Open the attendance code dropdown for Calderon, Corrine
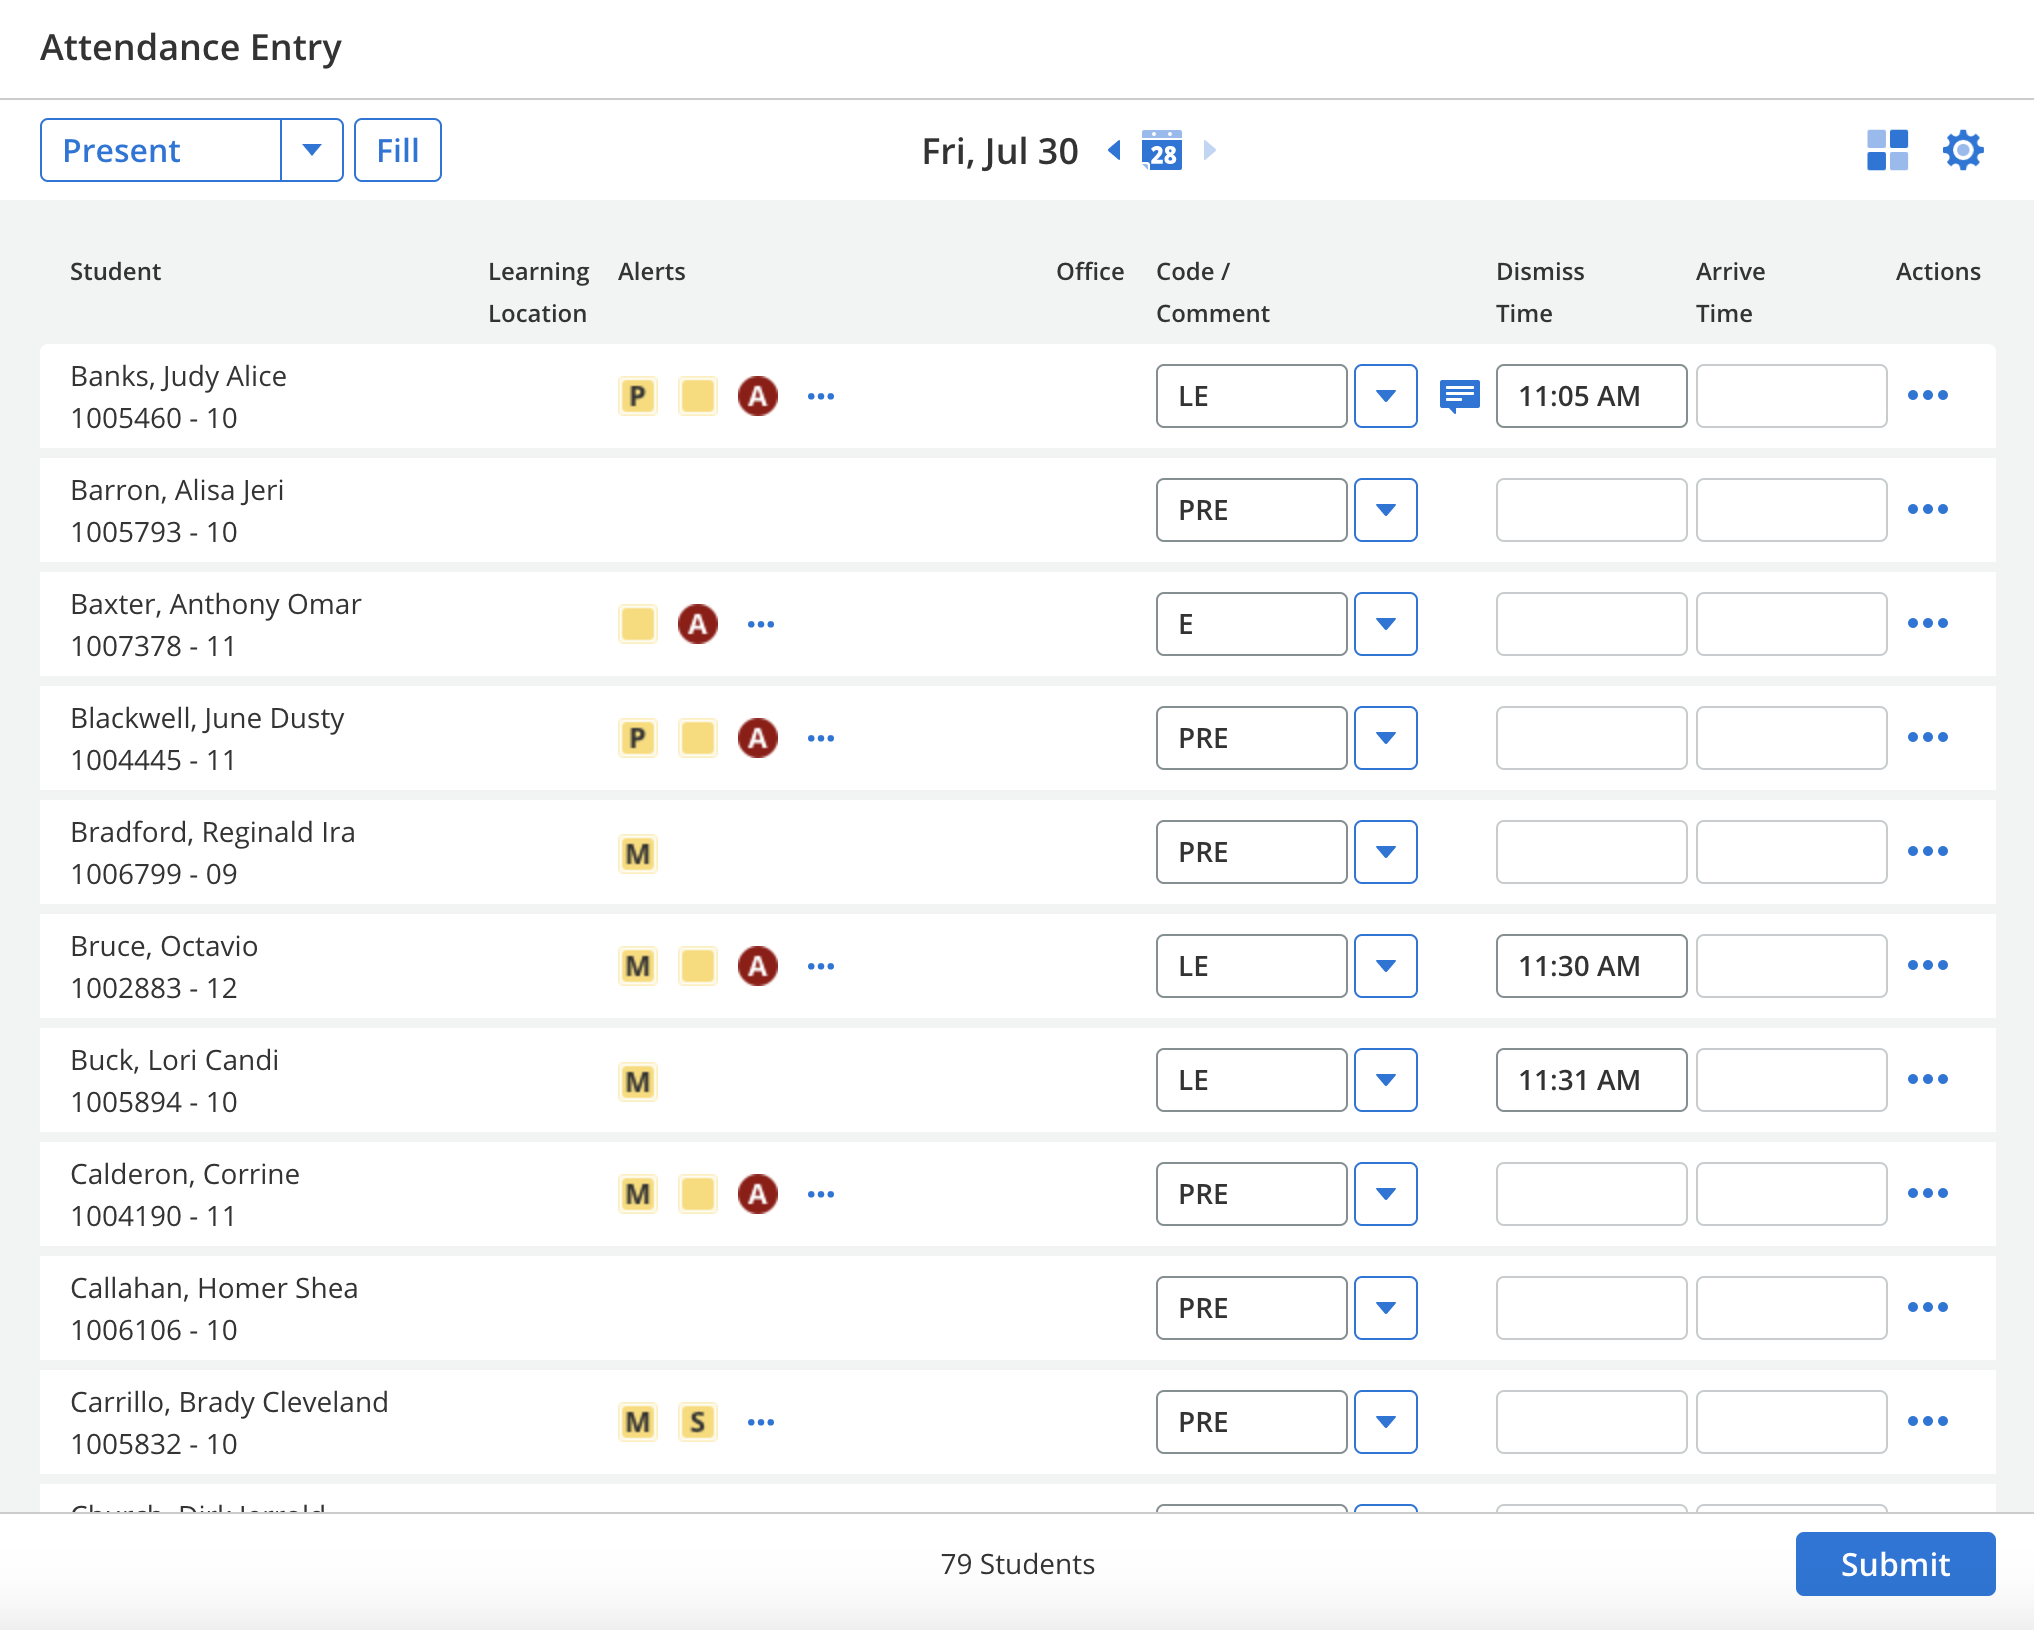Image resolution: width=2034 pixels, height=1630 pixels. tap(1386, 1193)
